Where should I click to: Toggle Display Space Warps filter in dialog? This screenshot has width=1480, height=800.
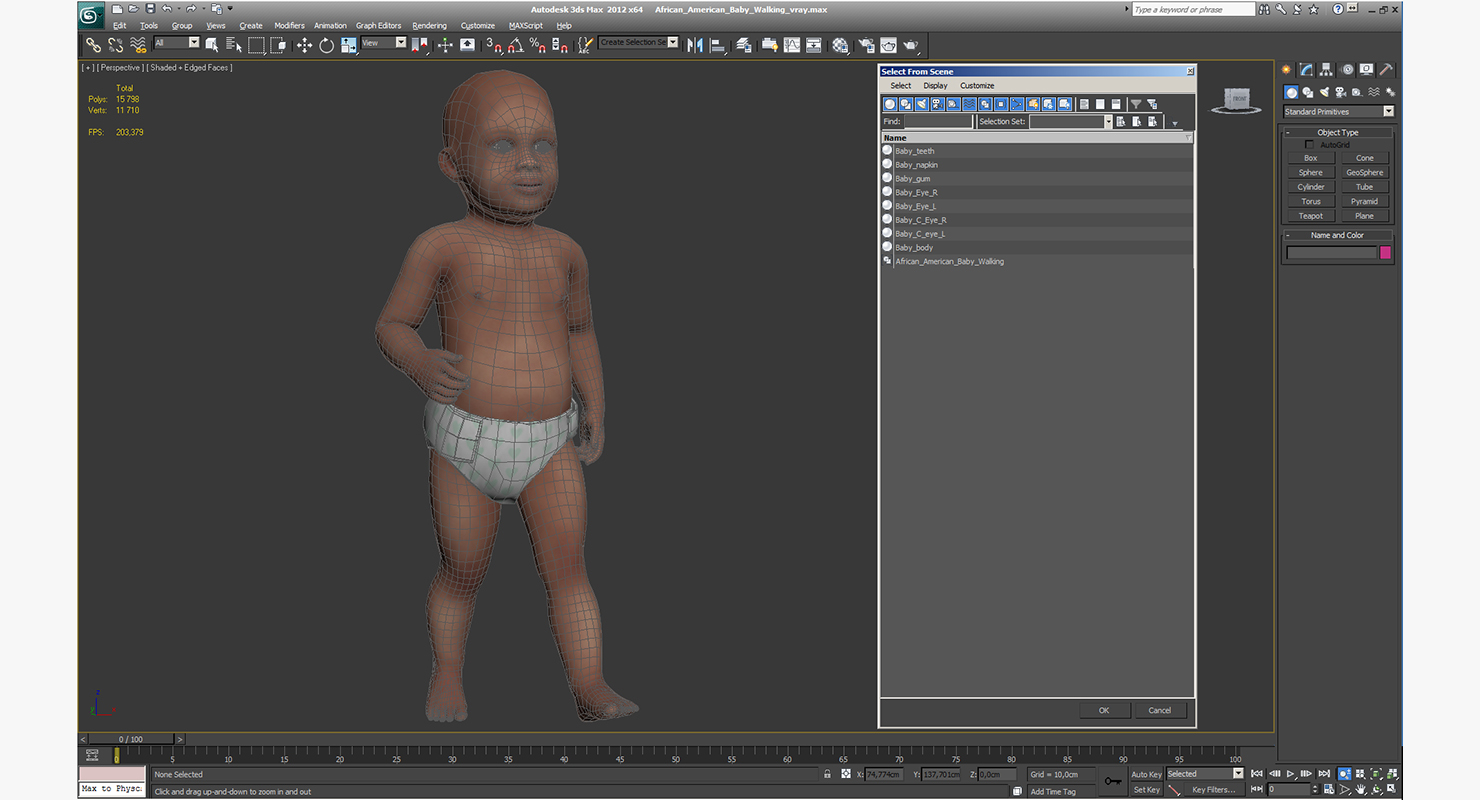click(970, 104)
